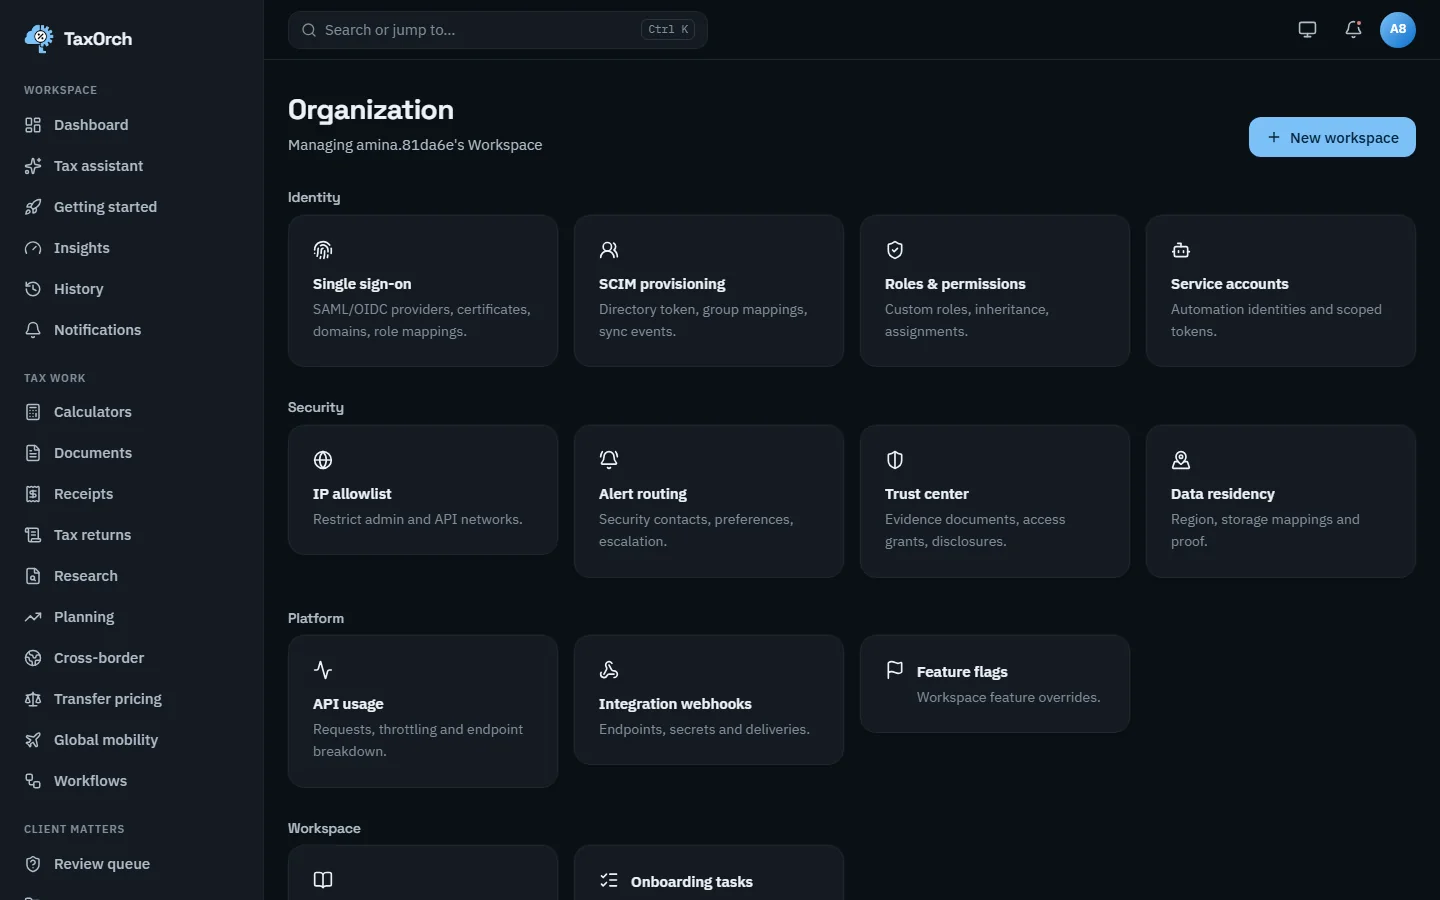Open Insights in the sidebar
1440x900 pixels.
[x=132, y=248]
